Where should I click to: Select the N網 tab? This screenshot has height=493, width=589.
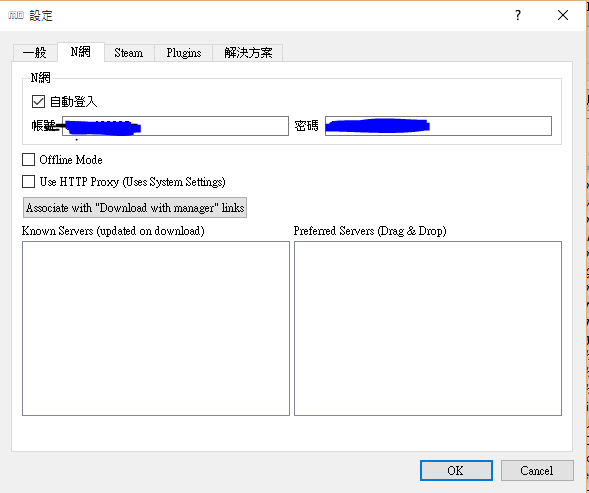pos(81,51)
